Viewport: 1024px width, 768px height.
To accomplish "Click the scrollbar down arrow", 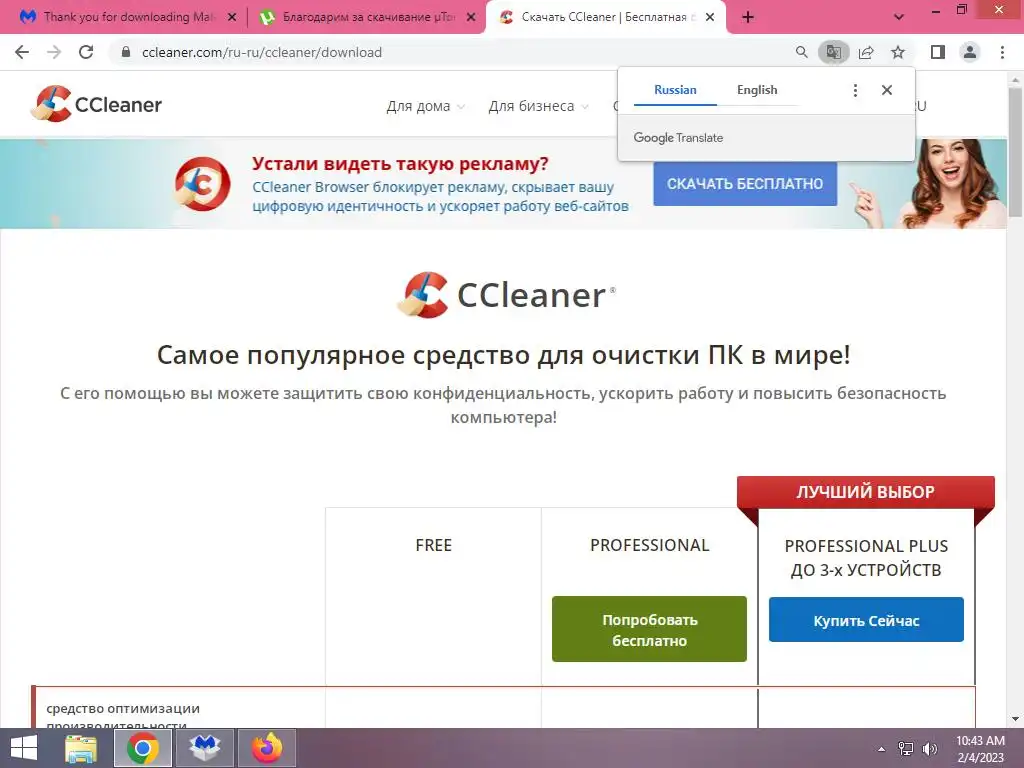I will [x=1015, y=719].
